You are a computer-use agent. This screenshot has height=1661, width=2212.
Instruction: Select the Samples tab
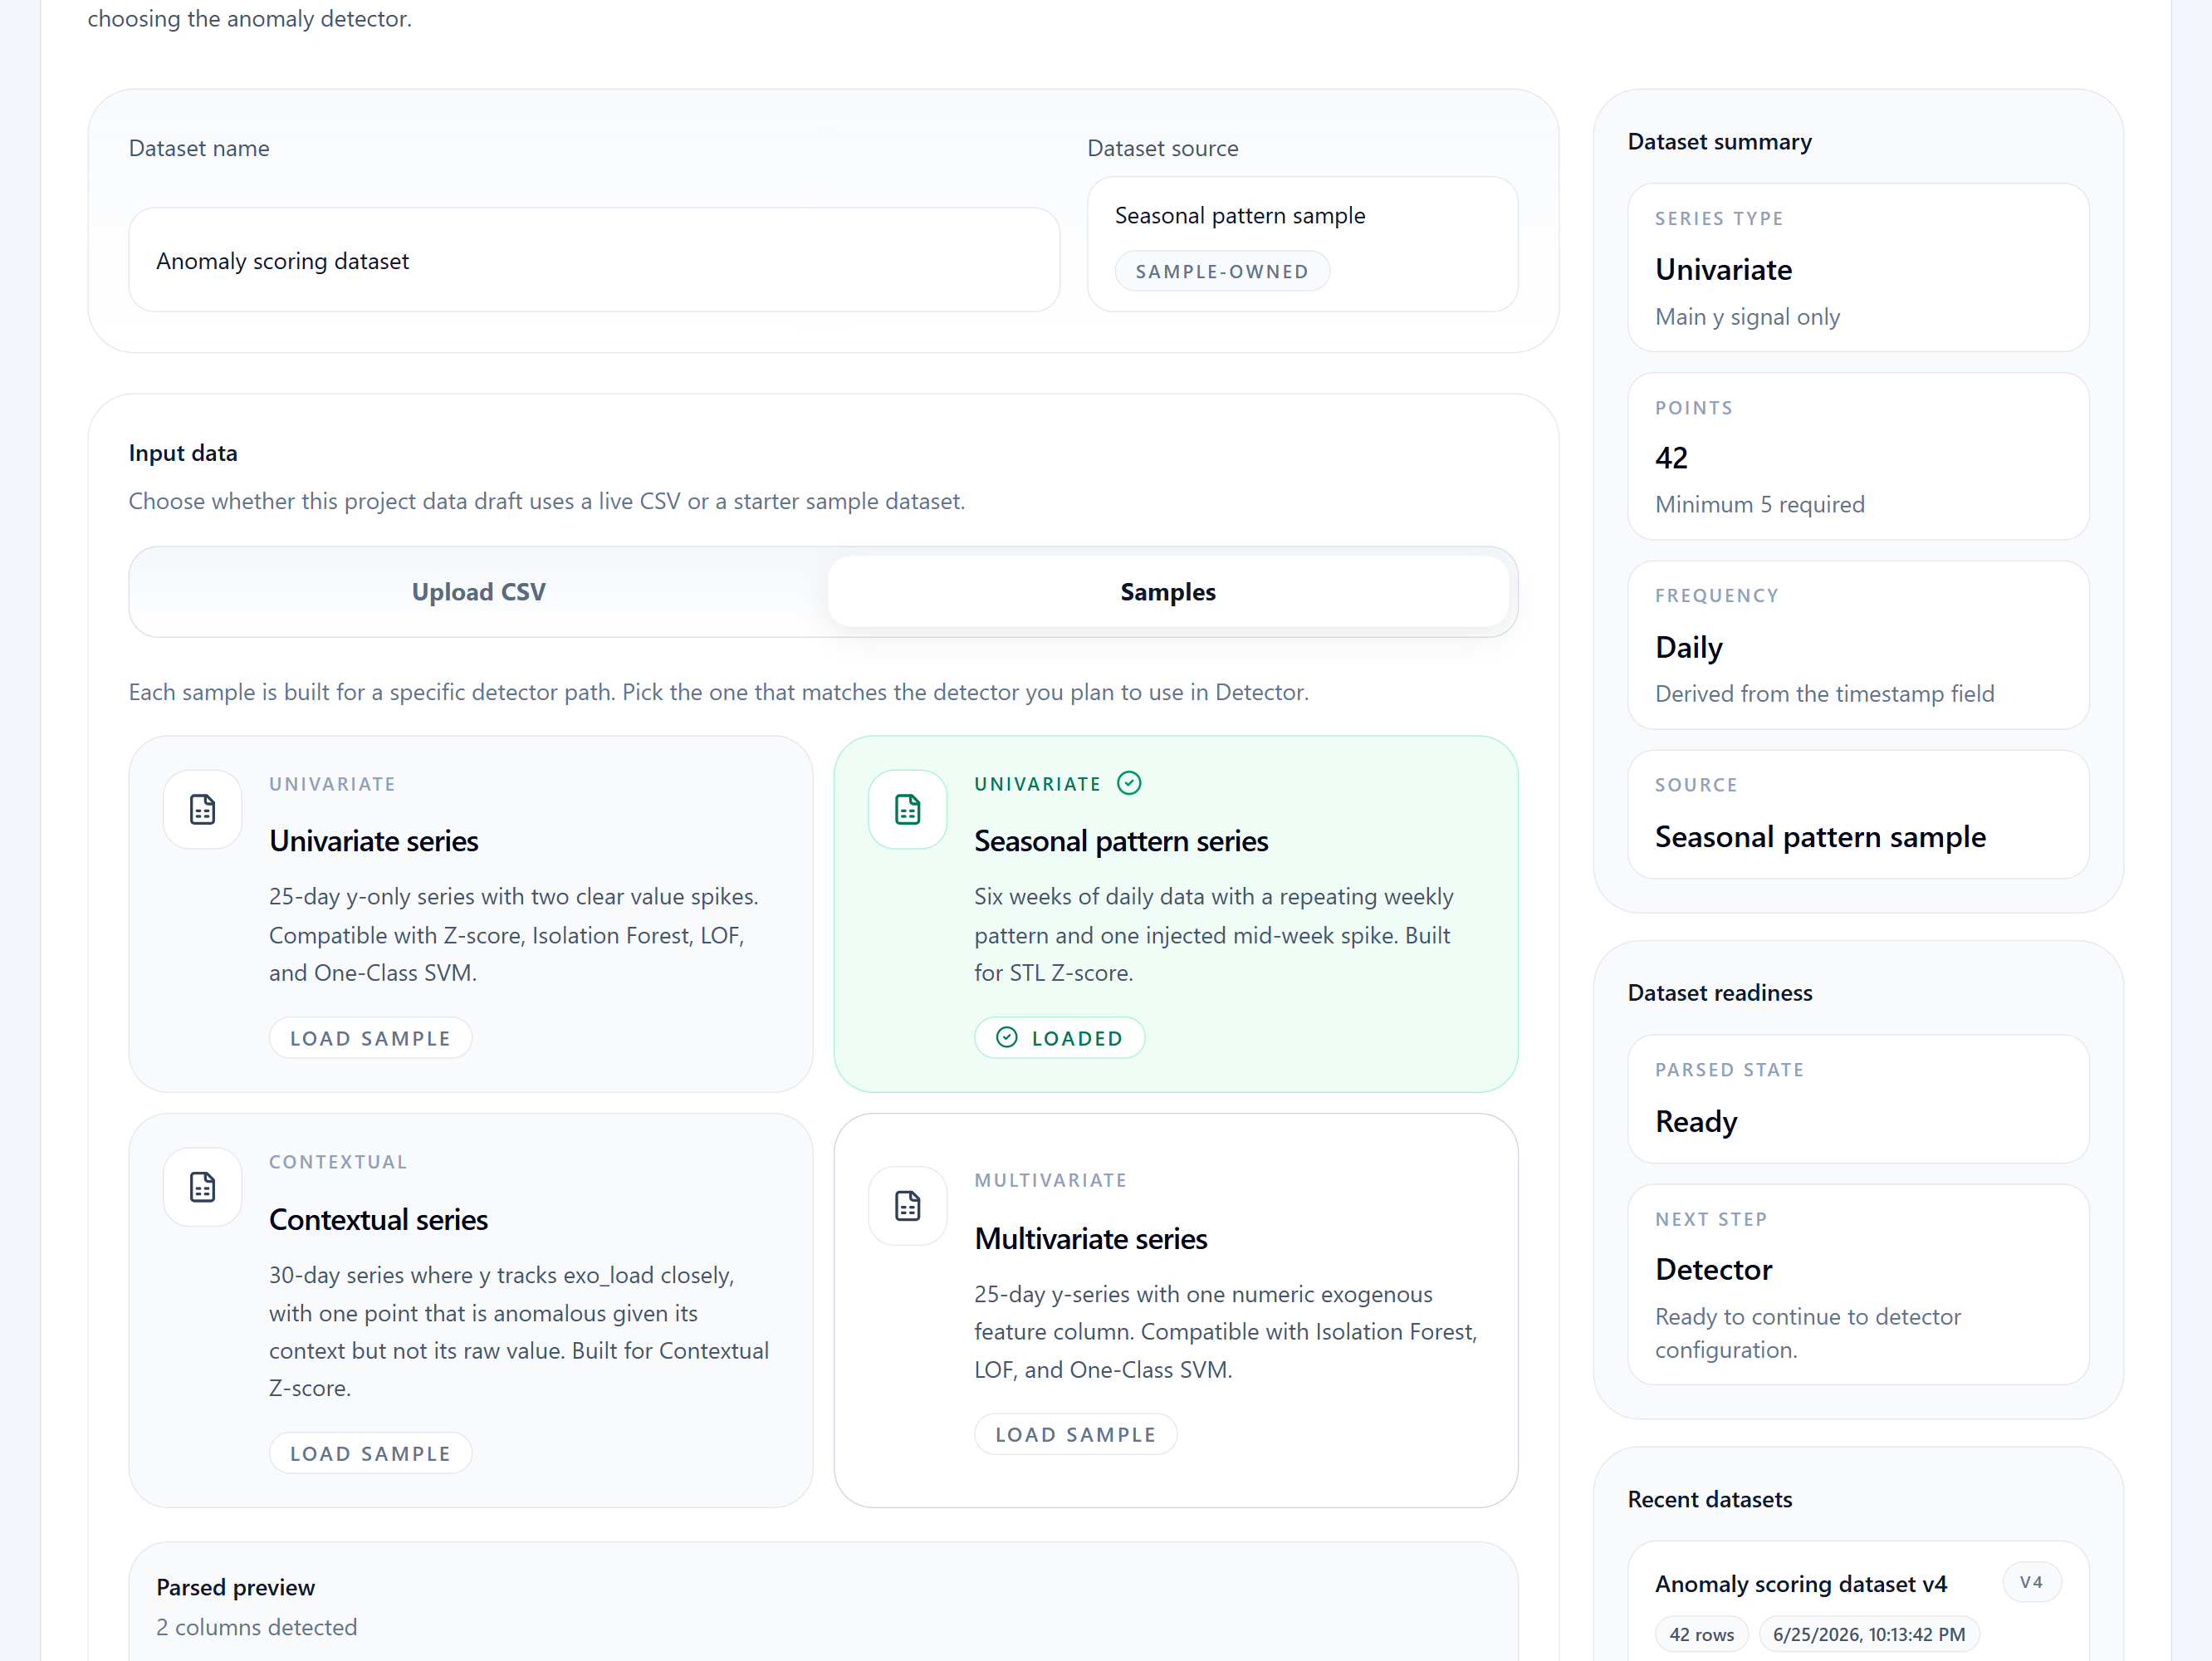[x=1168, y=592]
